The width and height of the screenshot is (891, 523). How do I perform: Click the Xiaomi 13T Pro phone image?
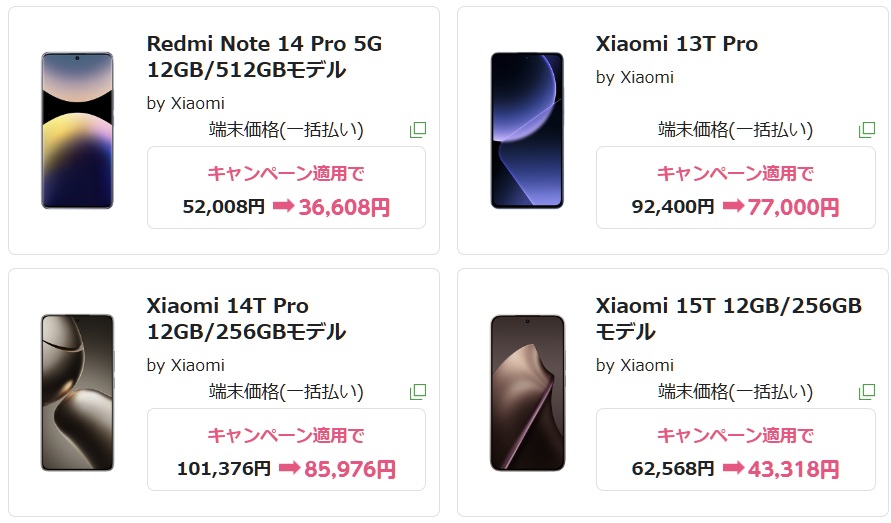coord(526,130)
